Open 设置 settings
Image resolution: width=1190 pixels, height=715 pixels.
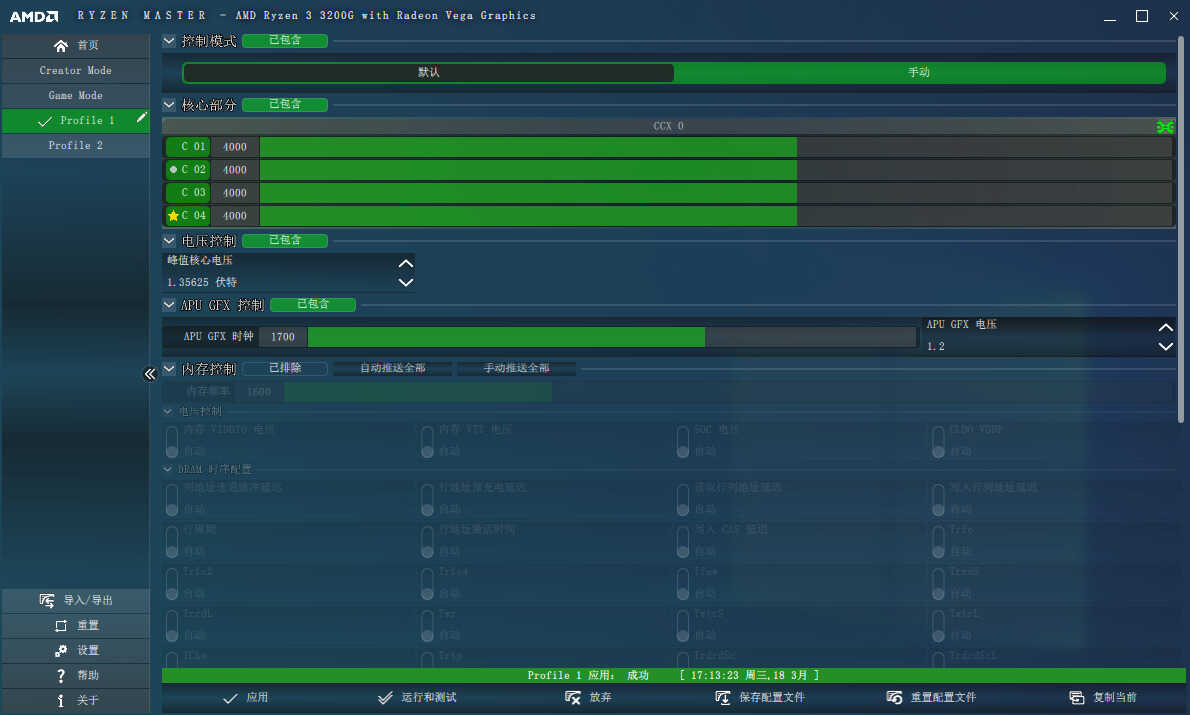(75, 650)
